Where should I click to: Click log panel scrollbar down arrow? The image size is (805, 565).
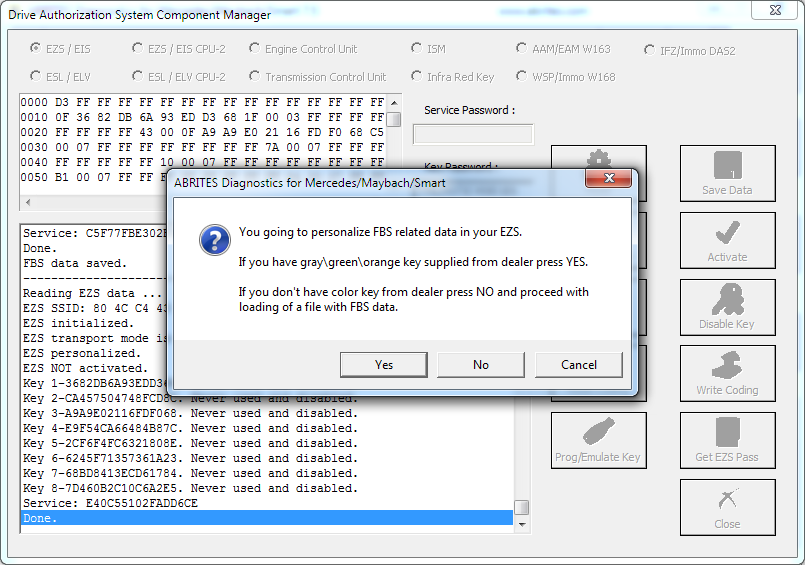point(522,524)
